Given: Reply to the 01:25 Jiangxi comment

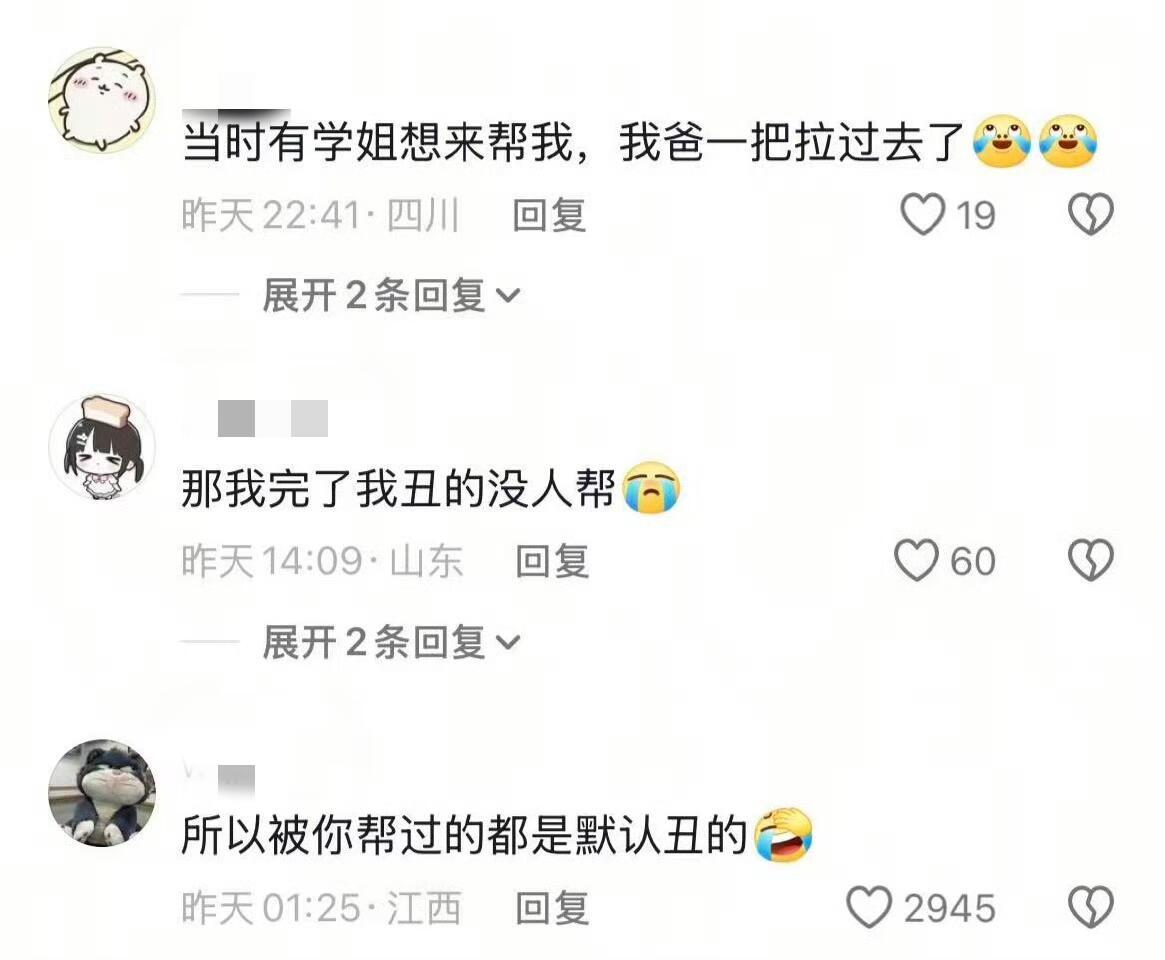Looking at the screenshot, I should point(552,908).
